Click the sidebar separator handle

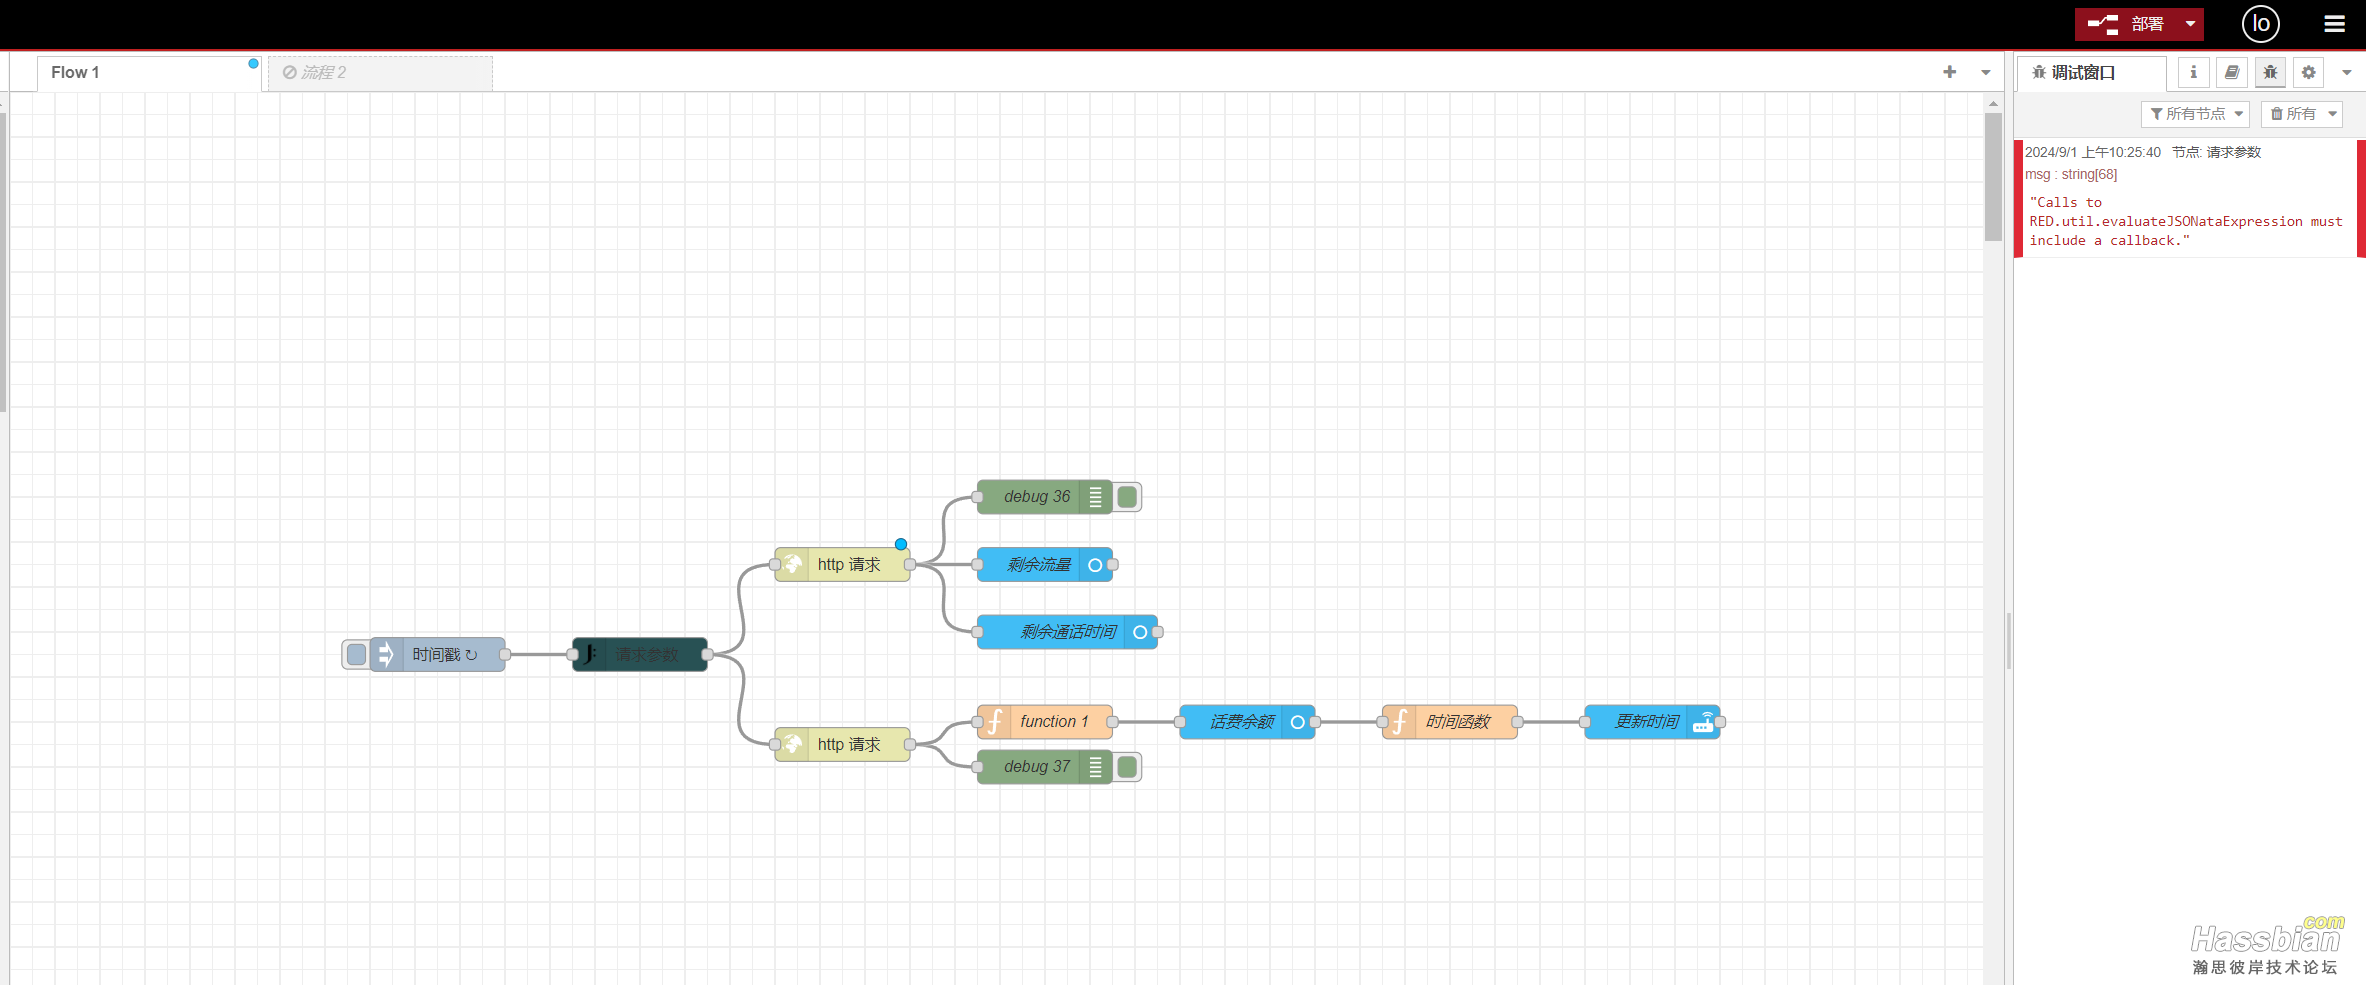(x=2009, y=640)
